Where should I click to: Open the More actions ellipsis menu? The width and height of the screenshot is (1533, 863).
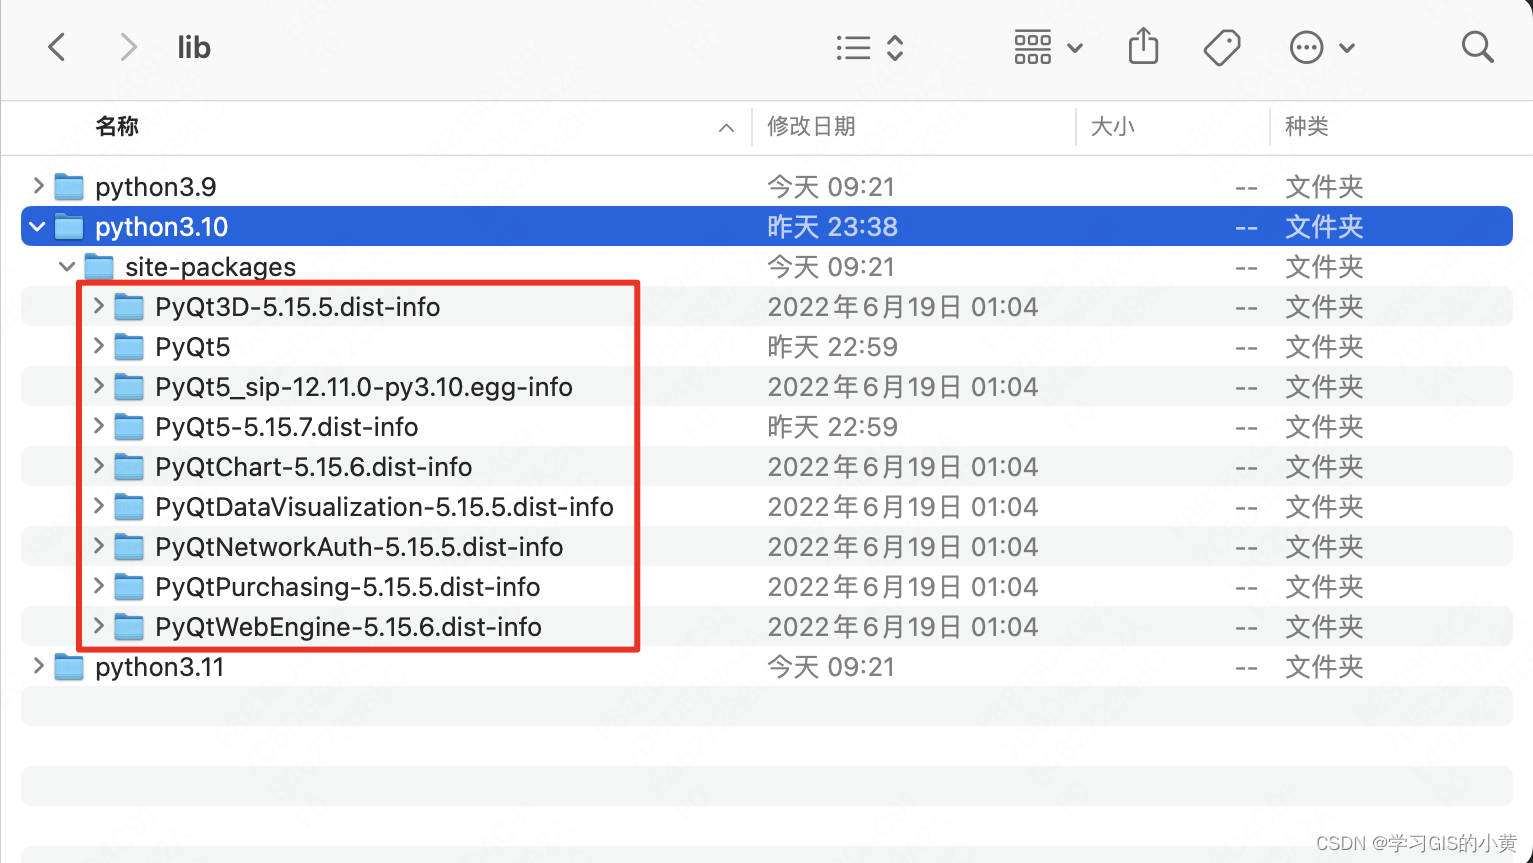[x=1322, y=47]
